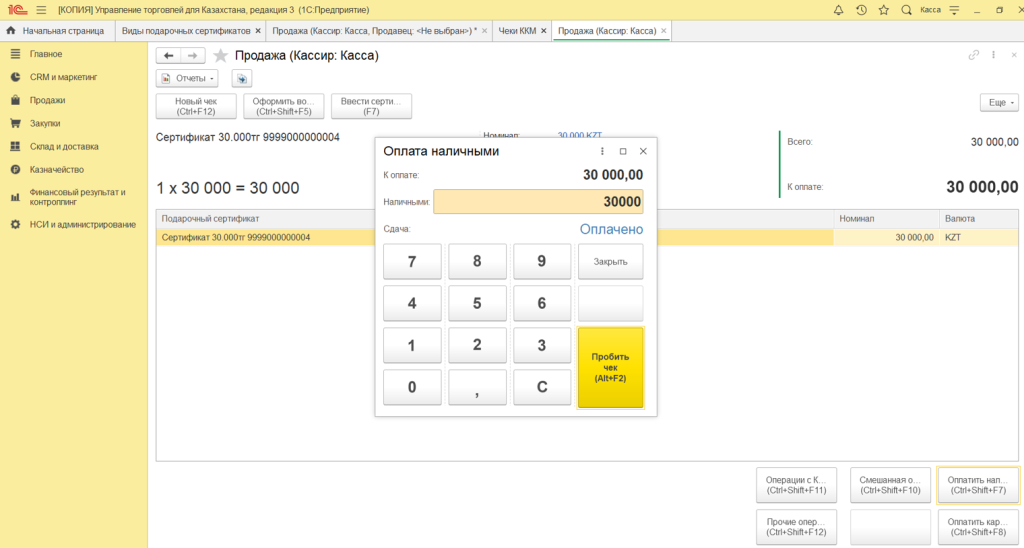The image size is (1024, 548).
Task: Add page to favorites with star
Action: 221,56
